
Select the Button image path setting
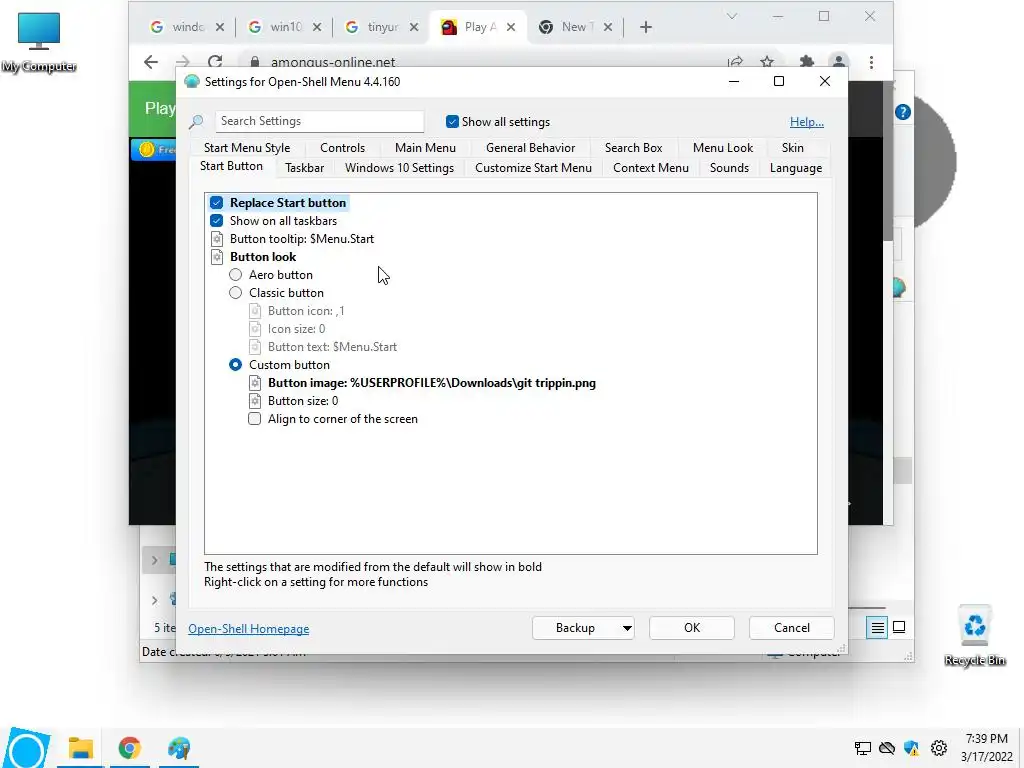(x=432, y=383)
